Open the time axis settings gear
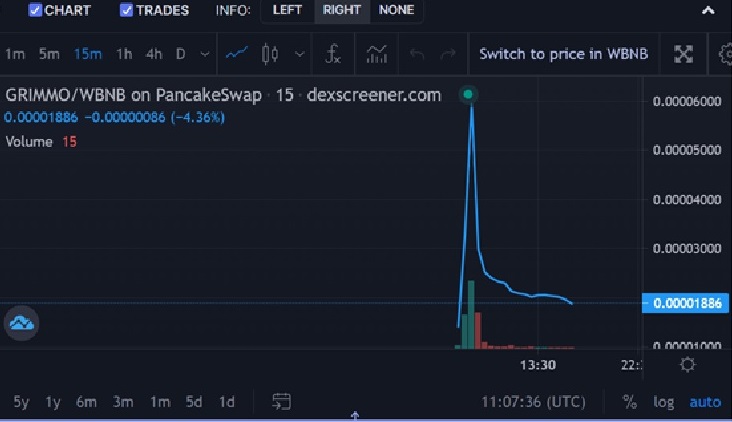 click(687, 364)
